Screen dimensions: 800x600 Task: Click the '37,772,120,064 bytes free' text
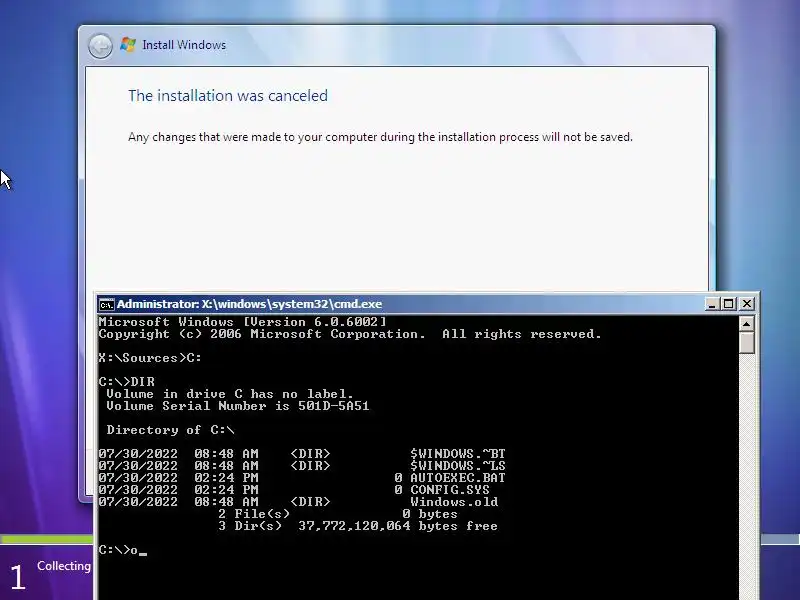pos(398,526)
